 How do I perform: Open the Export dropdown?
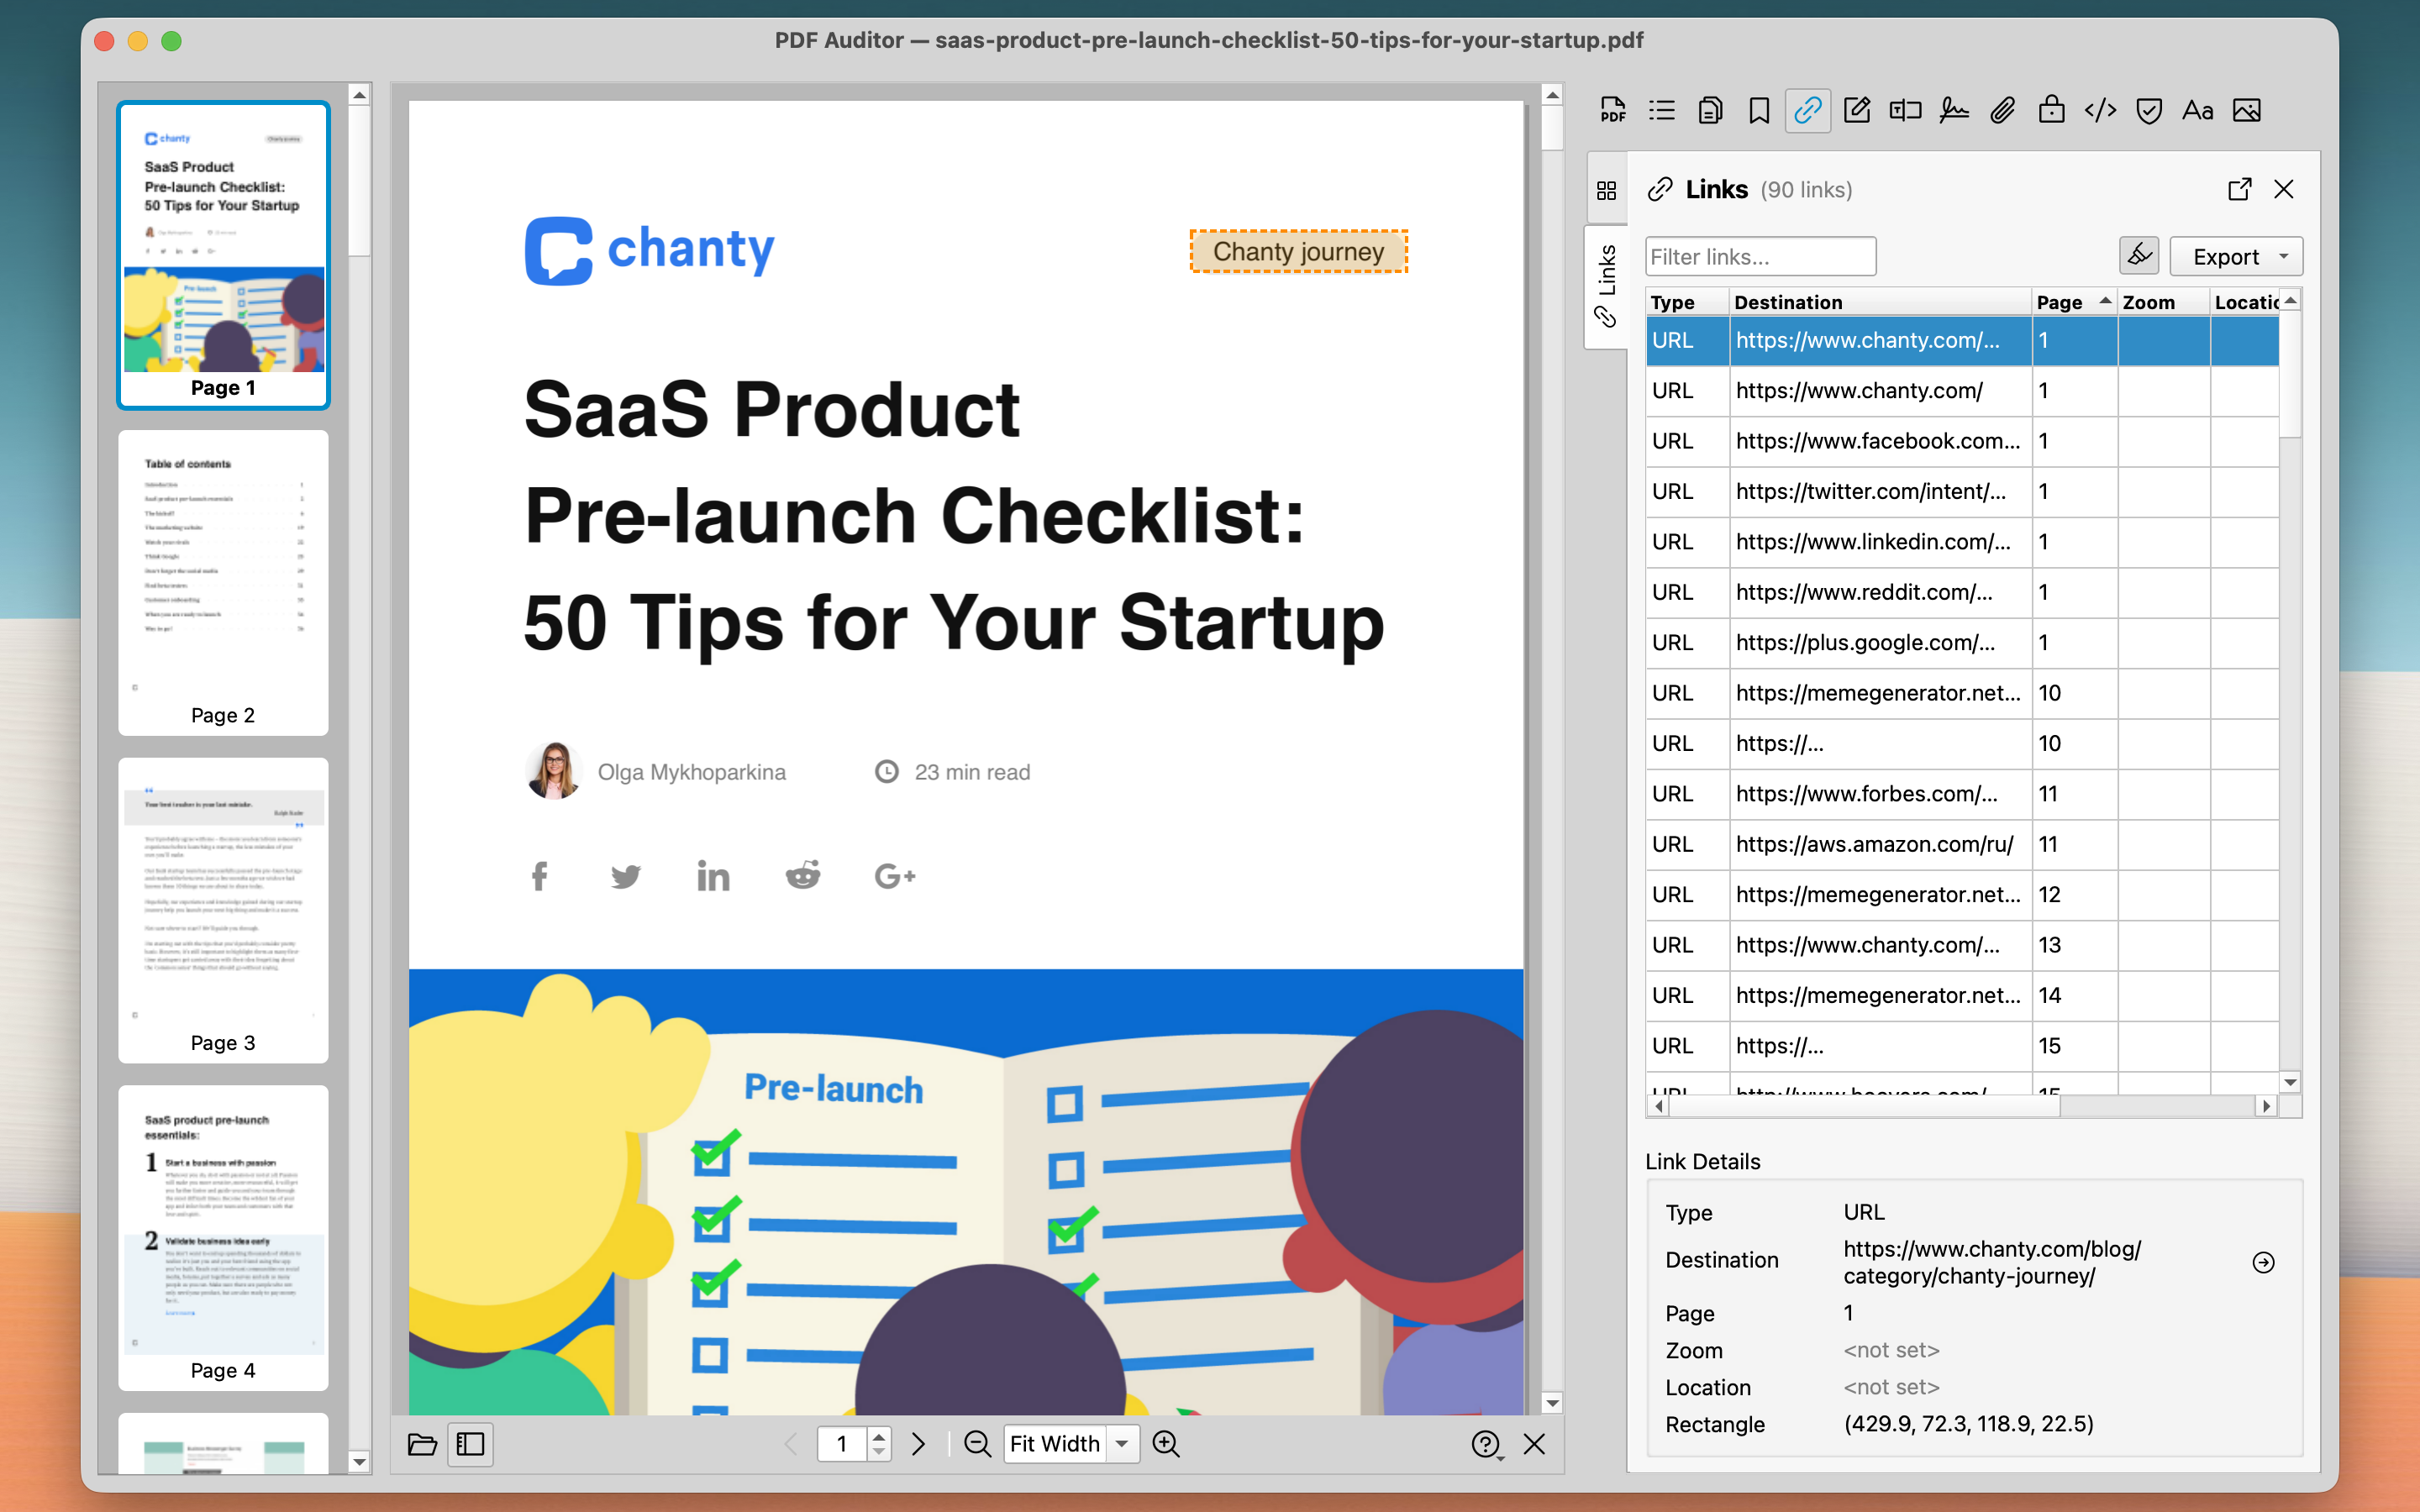tap(2237, 257)
